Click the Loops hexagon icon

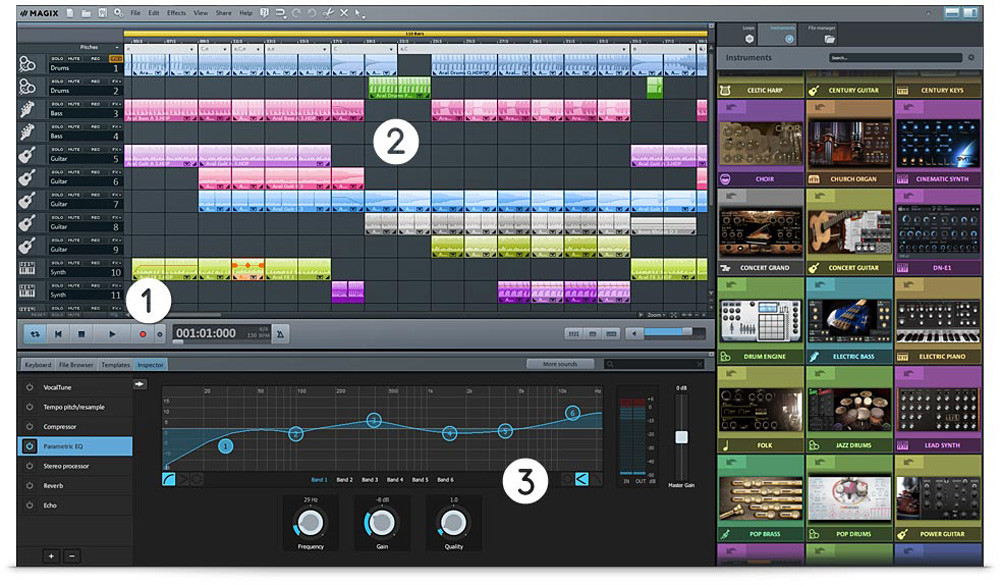tap(749, 39)
